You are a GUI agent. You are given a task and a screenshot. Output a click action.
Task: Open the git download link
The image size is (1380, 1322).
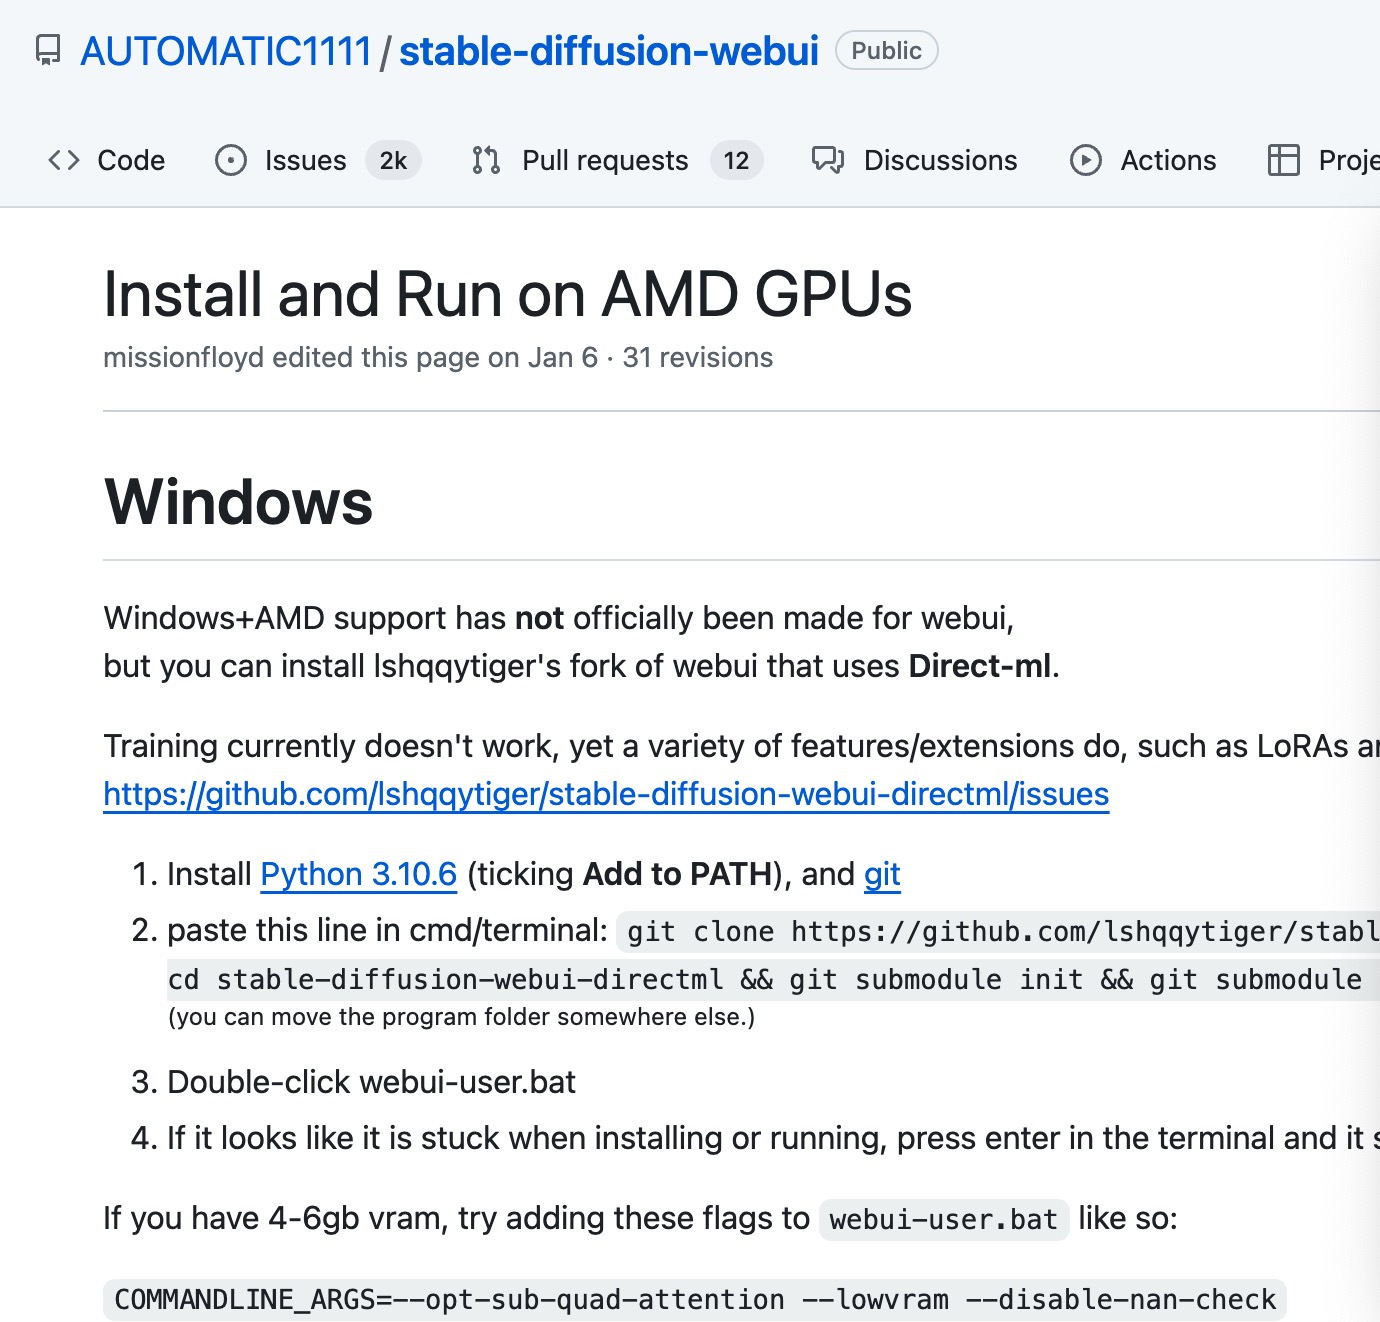tap(882, 874)
